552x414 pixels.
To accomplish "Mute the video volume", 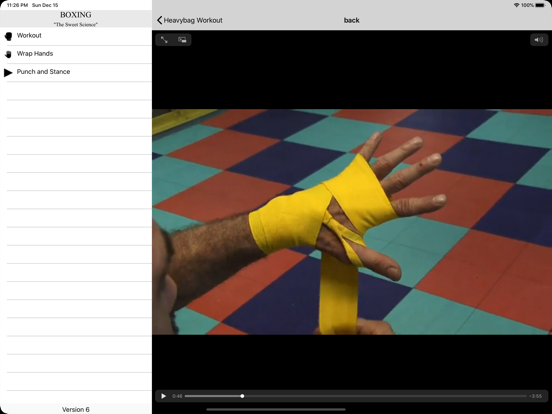I will click(539, 40).
